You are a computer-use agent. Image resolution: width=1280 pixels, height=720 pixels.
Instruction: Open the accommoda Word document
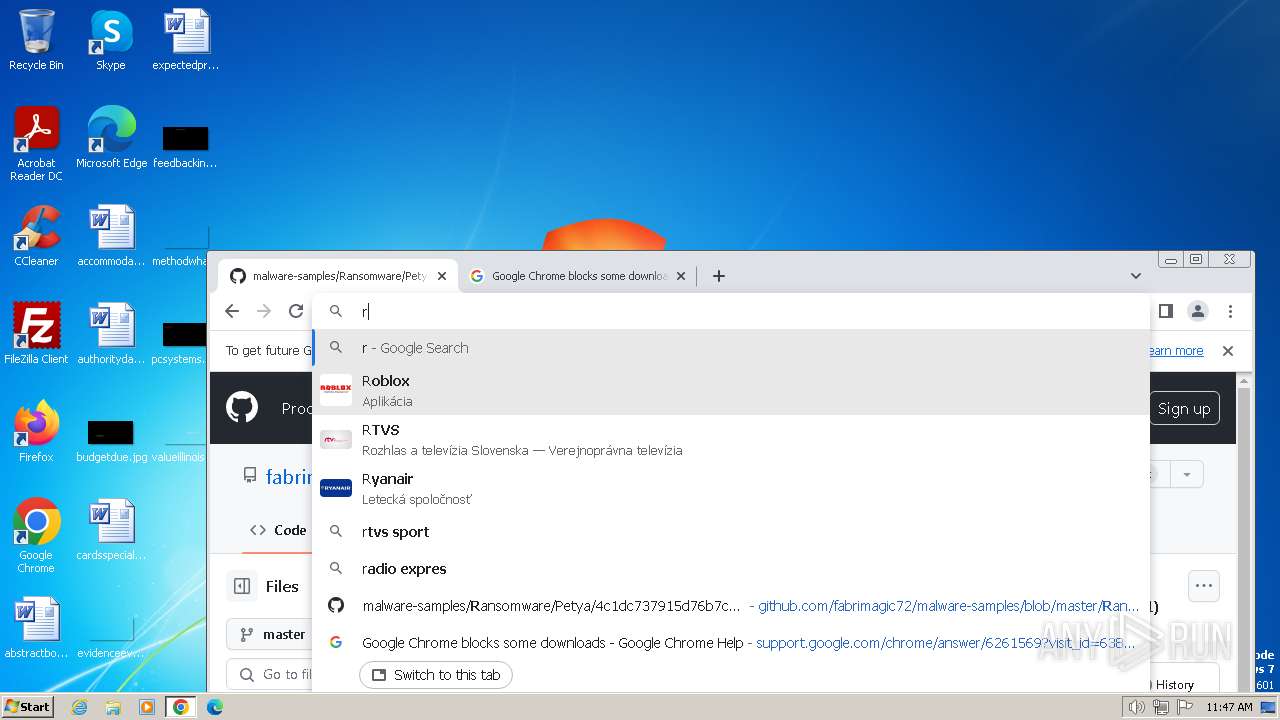pyautogui.click(x=111, y=236)
